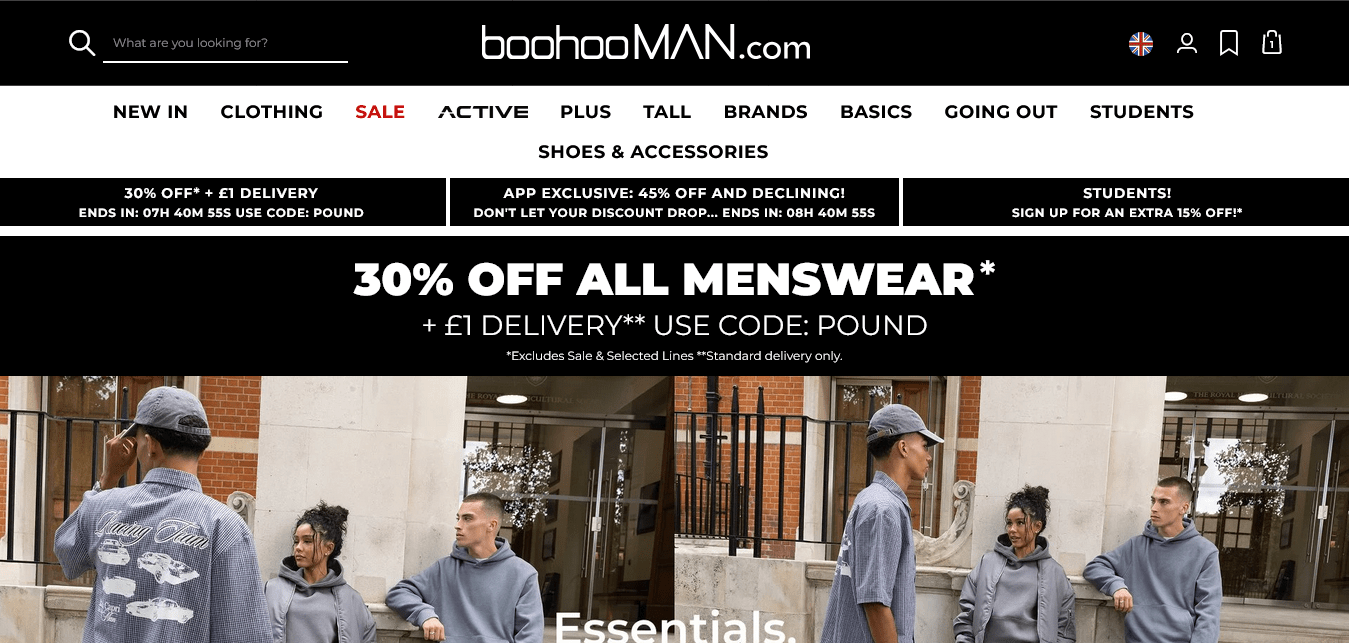The height and width of the screenshot is (643, 1349).
Task: Open the GOING OUT category
Action: coord(1001,112)
